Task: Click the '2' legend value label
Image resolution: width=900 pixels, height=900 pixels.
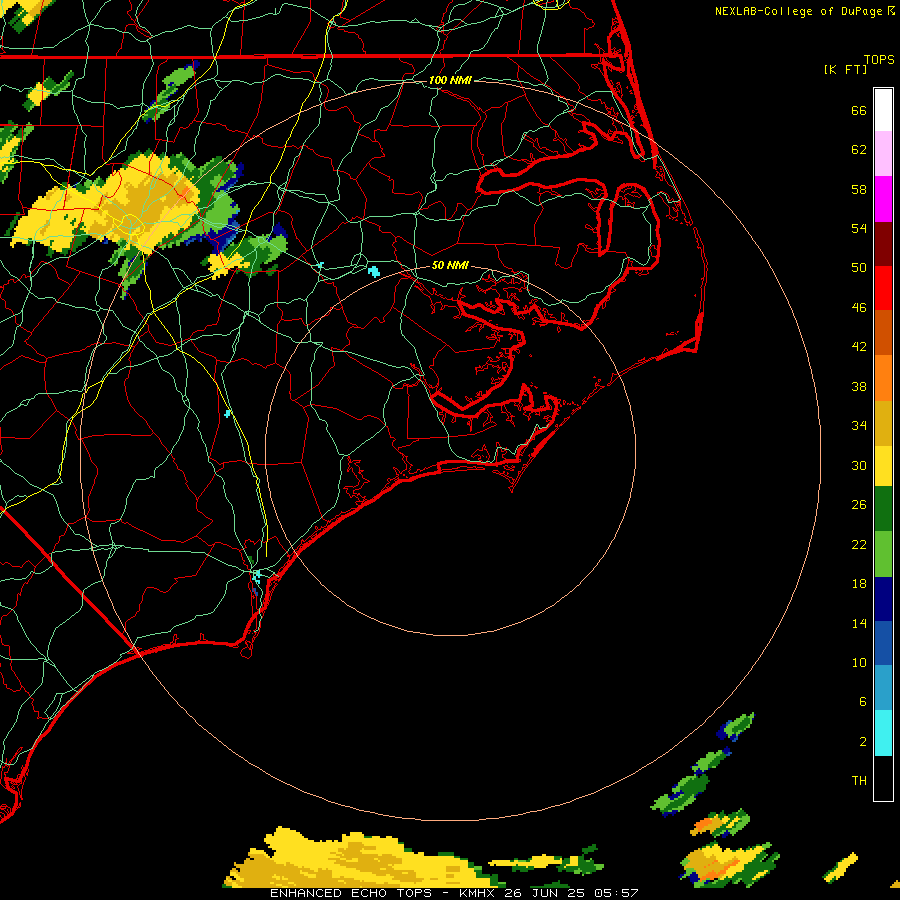Action: click(863, 742)
